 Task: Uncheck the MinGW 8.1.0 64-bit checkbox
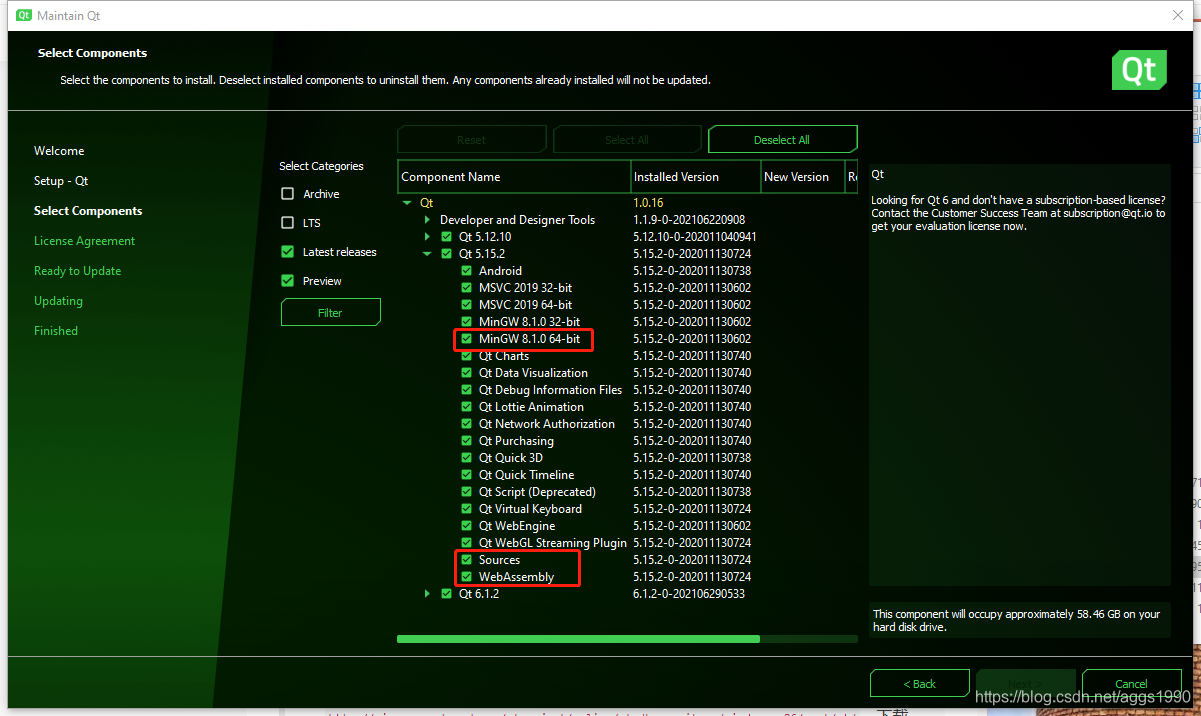(x=467, y=339)
